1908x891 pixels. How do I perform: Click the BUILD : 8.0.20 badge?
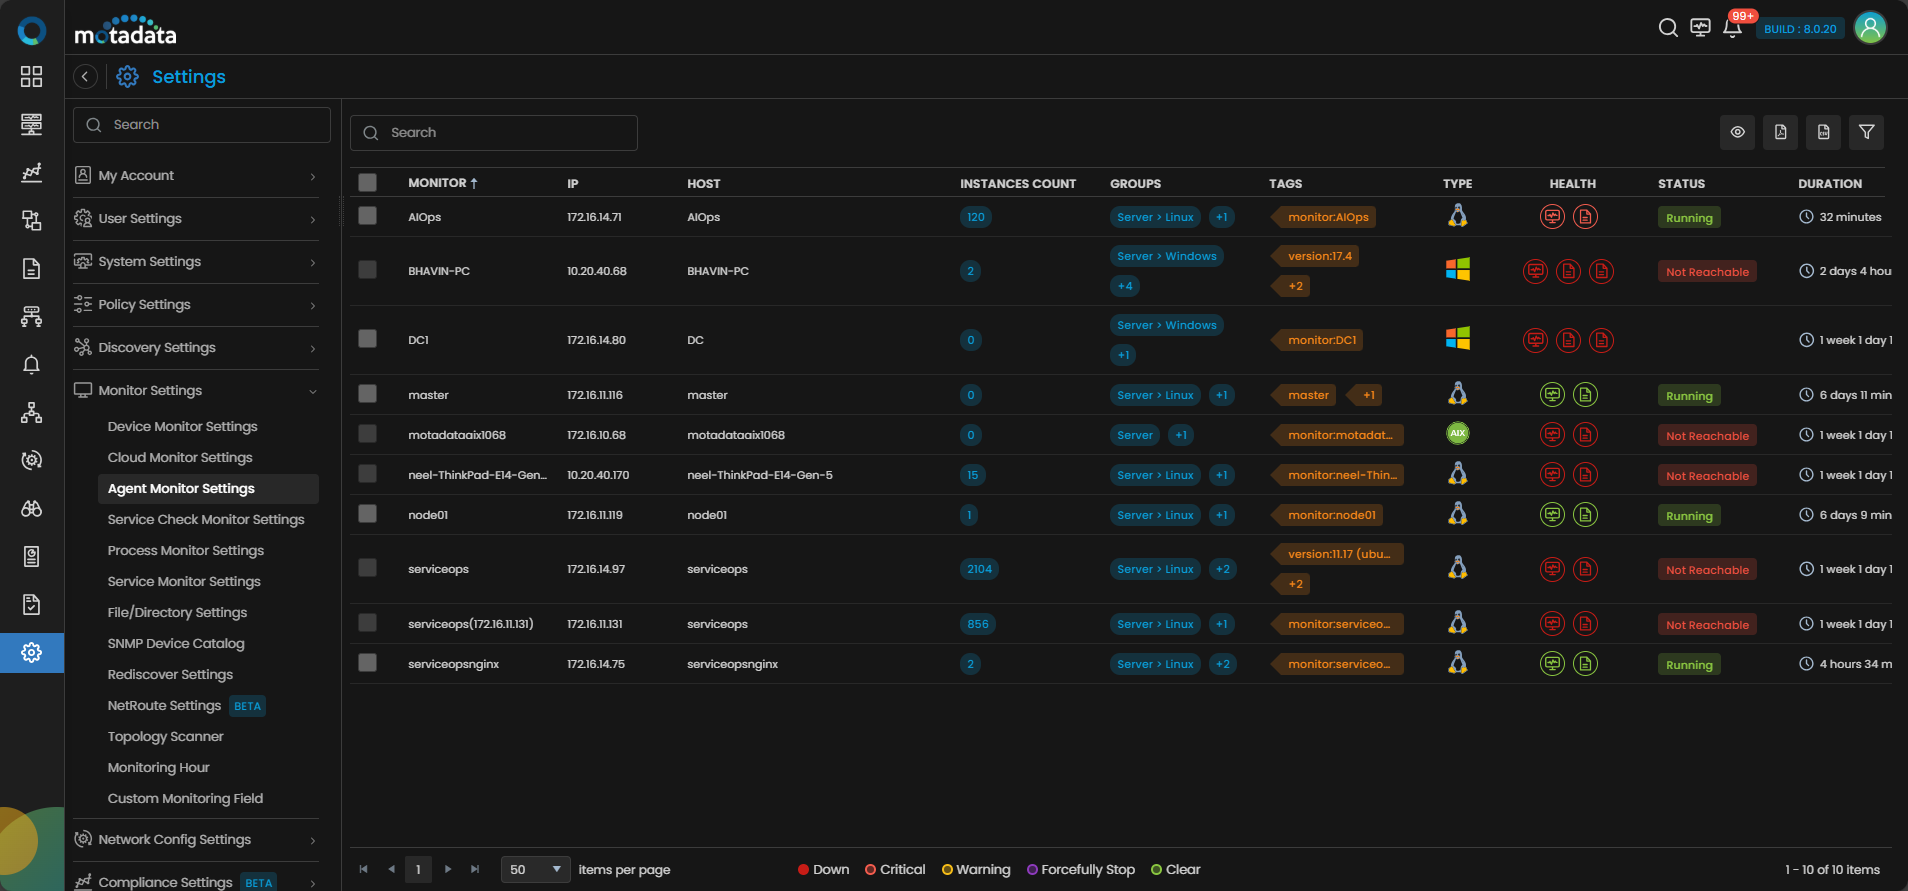pyautogui.click(x=1800, y=29)
